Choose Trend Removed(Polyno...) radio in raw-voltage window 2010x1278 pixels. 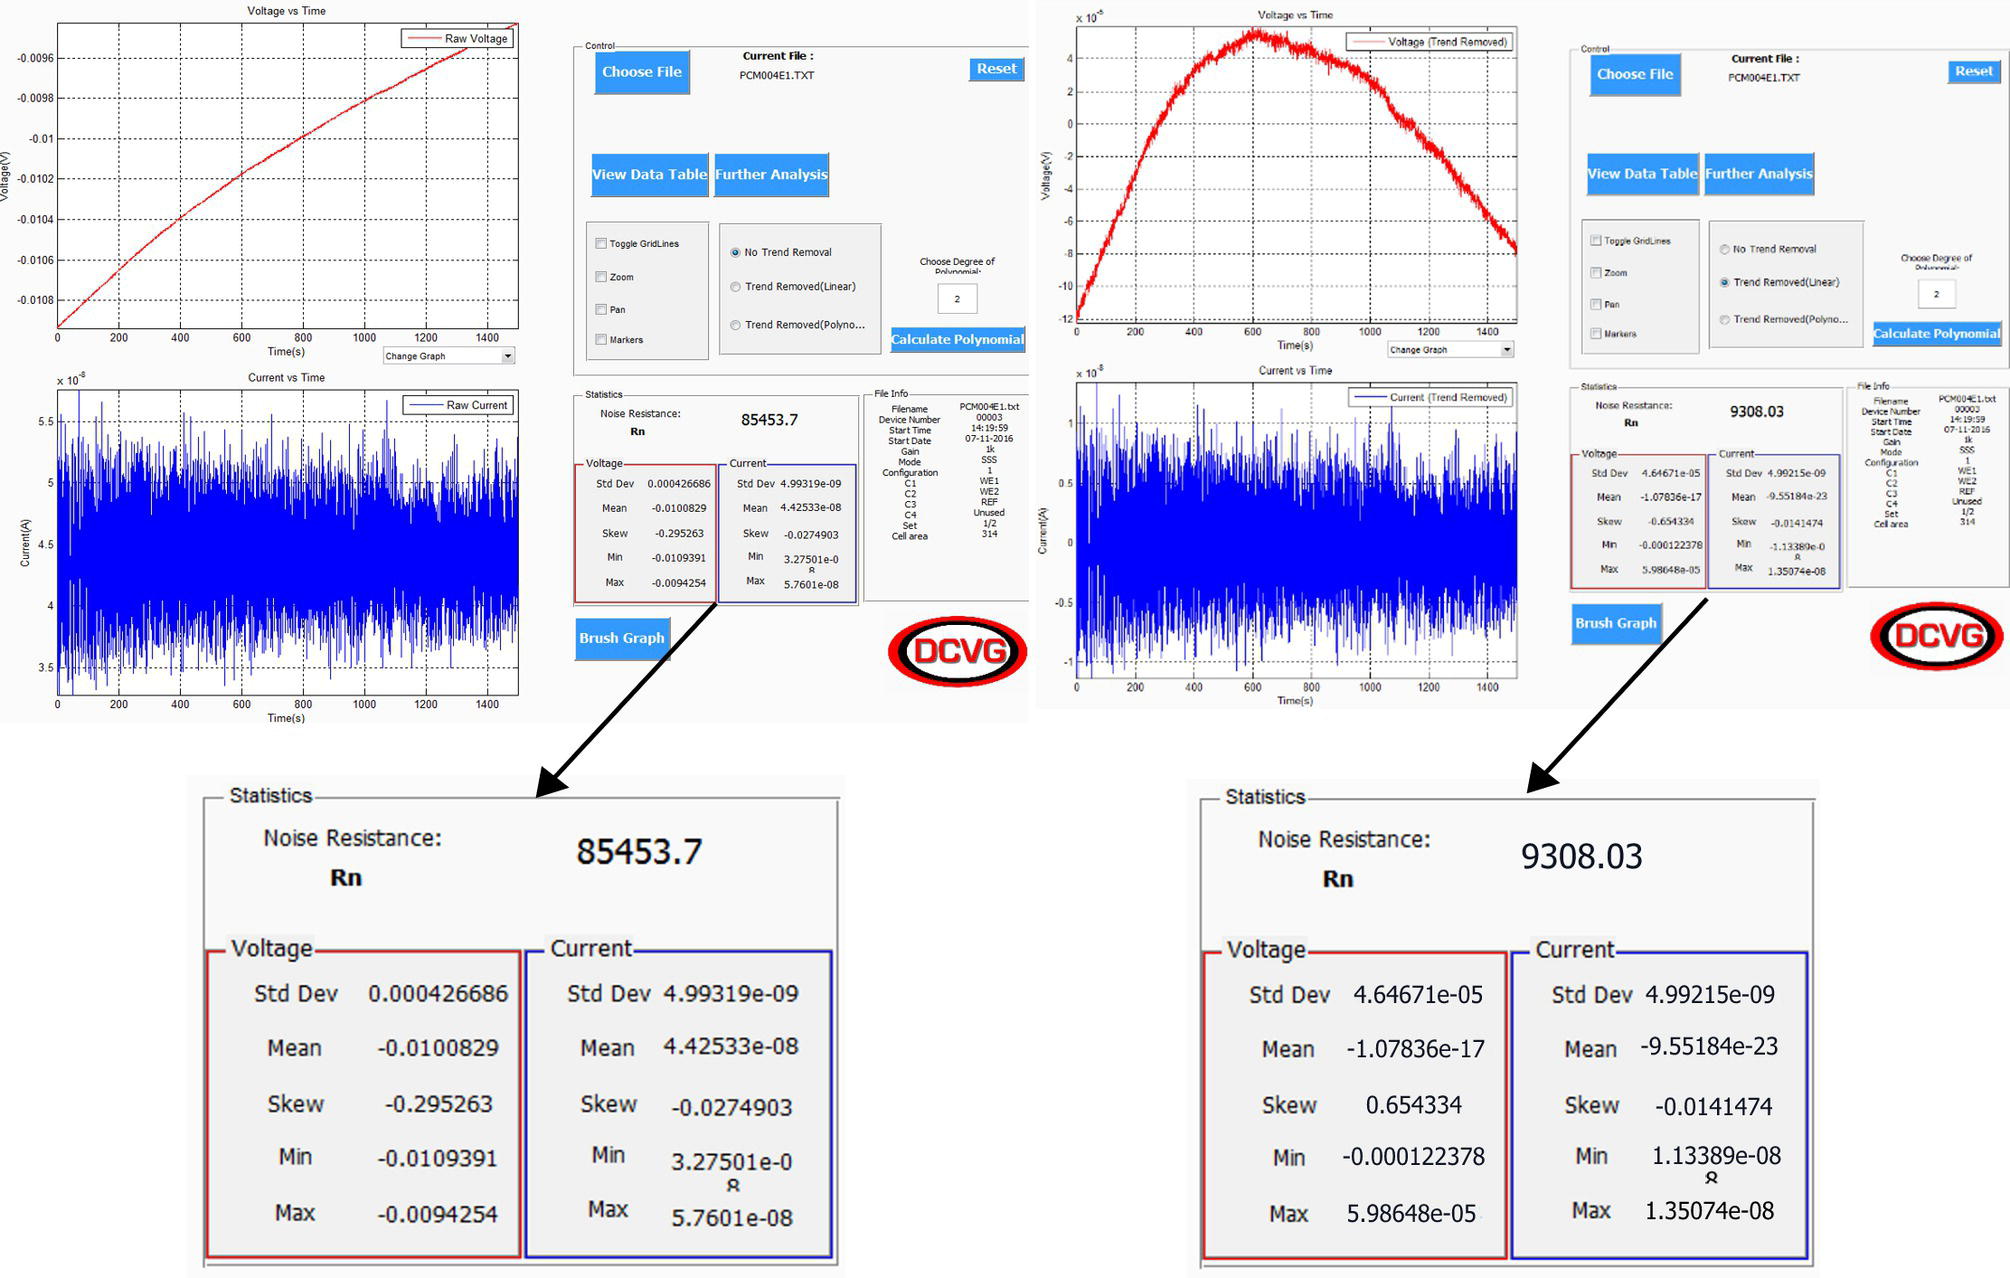(x=735, y=324)
